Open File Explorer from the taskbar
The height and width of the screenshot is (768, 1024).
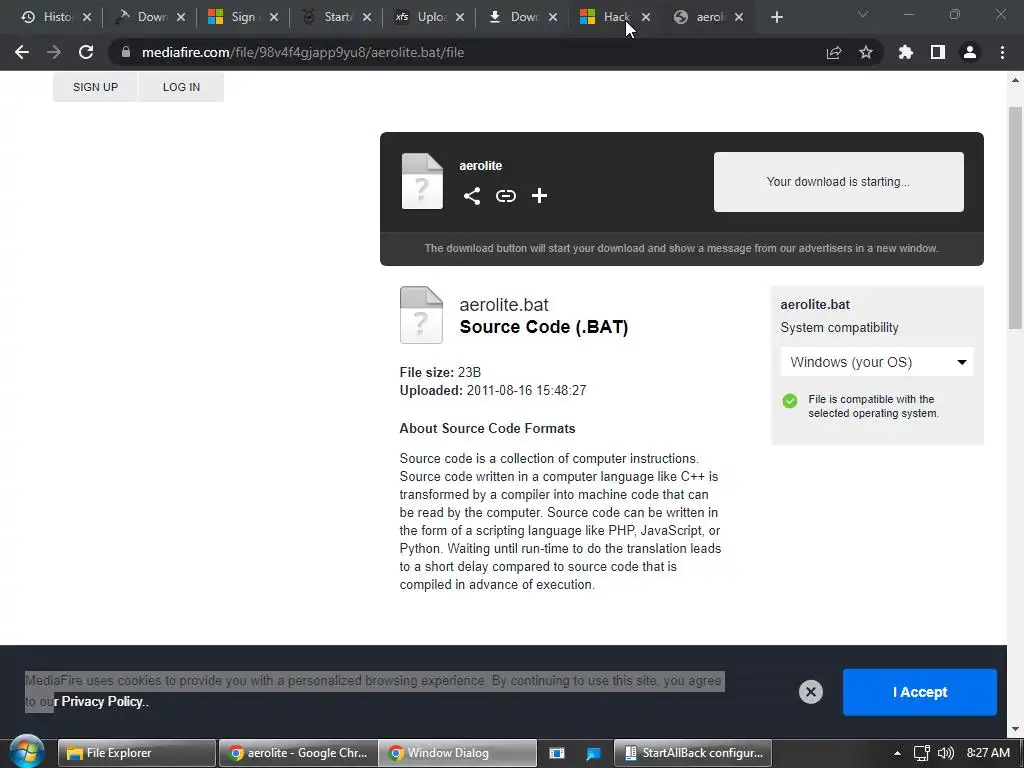coord(136,753)
